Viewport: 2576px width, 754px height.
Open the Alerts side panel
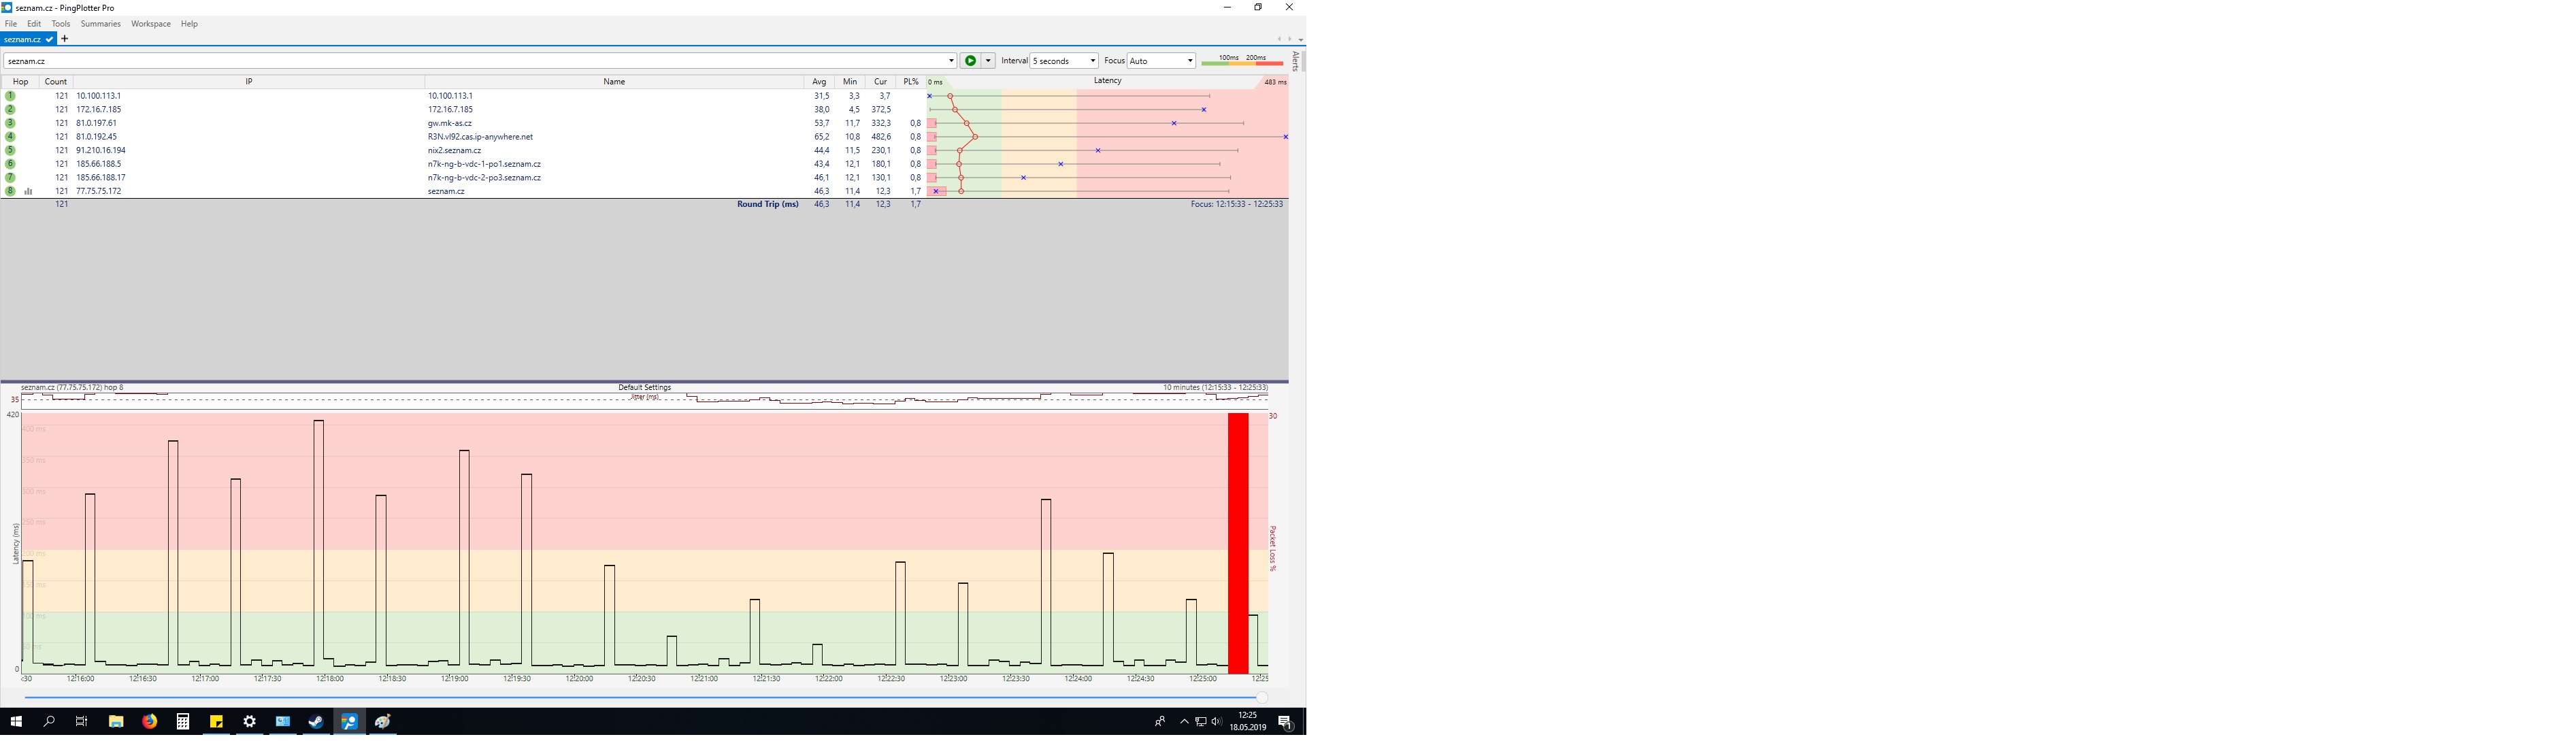(1296, 61)
